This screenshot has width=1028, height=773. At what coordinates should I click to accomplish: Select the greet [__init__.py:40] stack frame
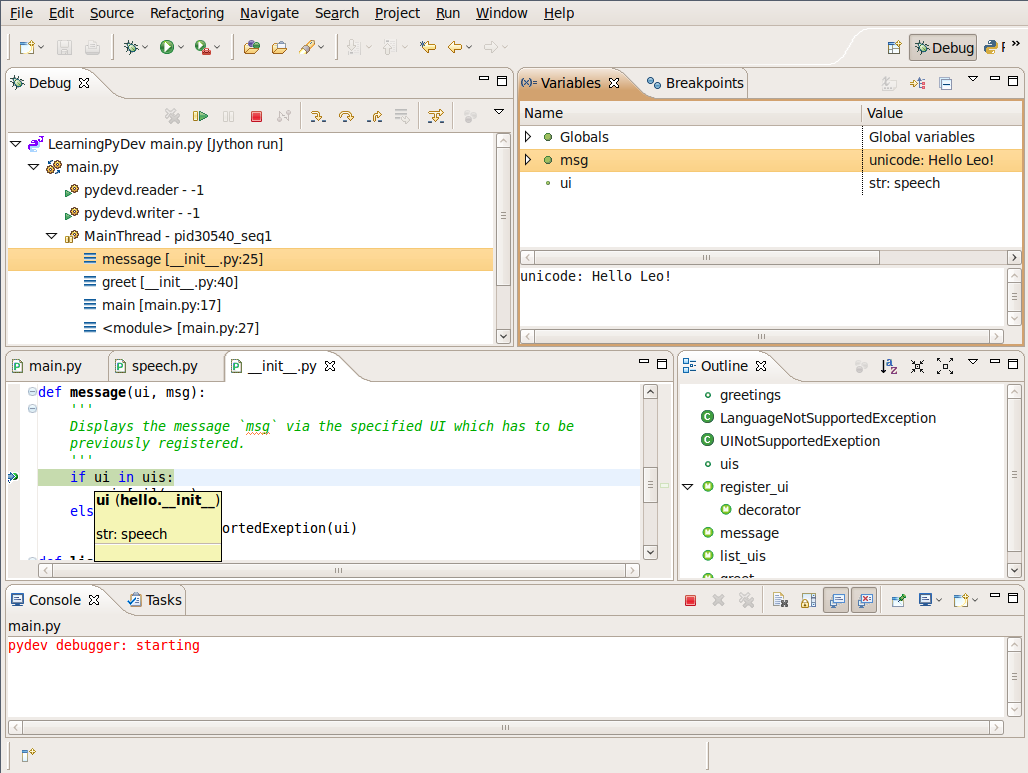tap(170, 282)
